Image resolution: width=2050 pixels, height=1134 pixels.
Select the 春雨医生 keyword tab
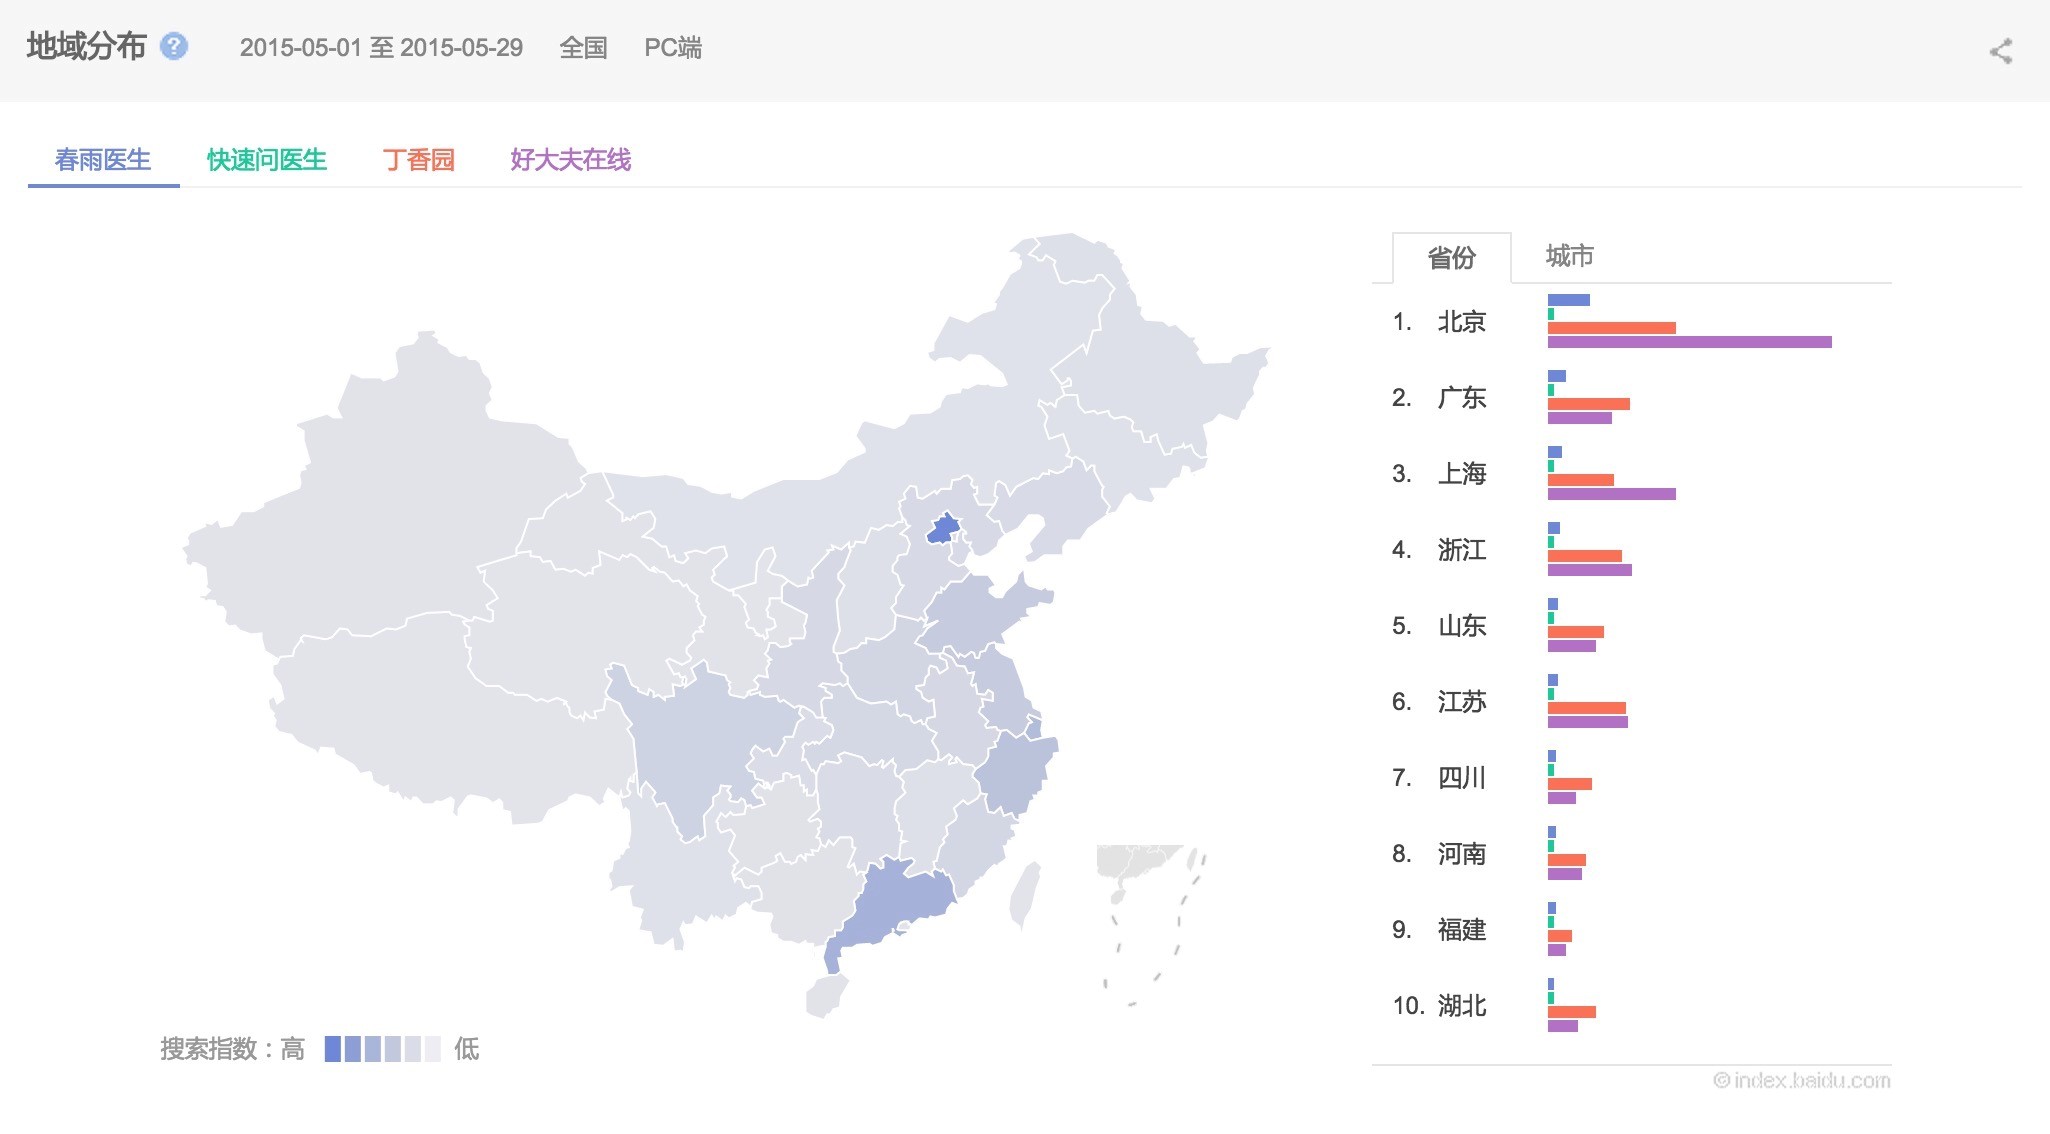click(103, 160)
